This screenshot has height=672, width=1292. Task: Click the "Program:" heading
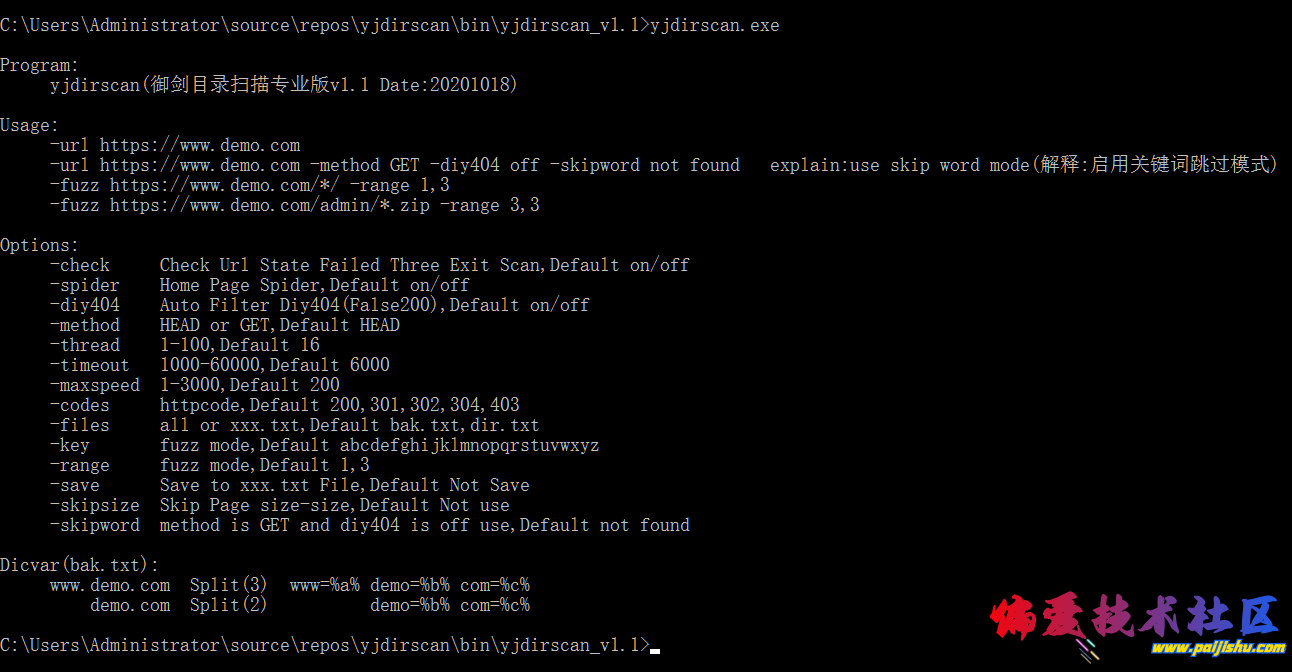(39, 65)
